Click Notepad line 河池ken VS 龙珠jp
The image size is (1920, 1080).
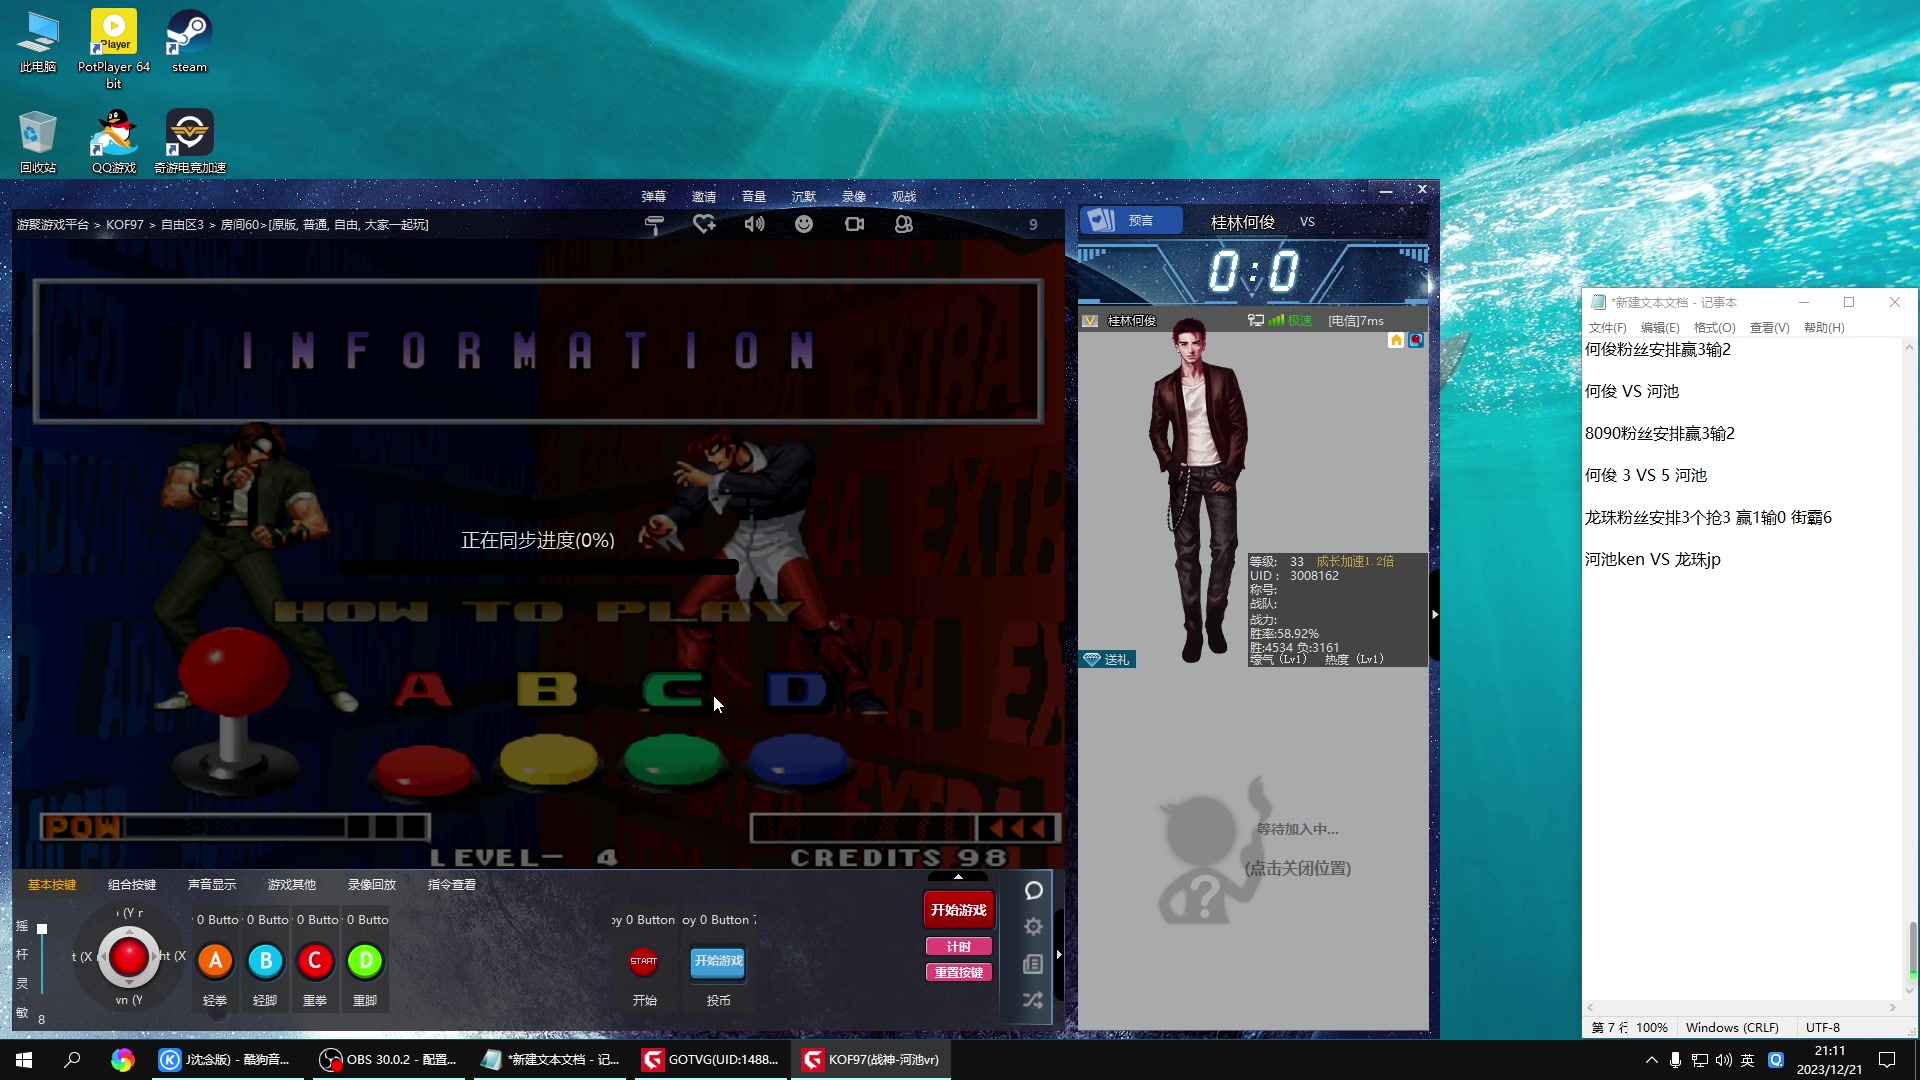[1653, 559]
